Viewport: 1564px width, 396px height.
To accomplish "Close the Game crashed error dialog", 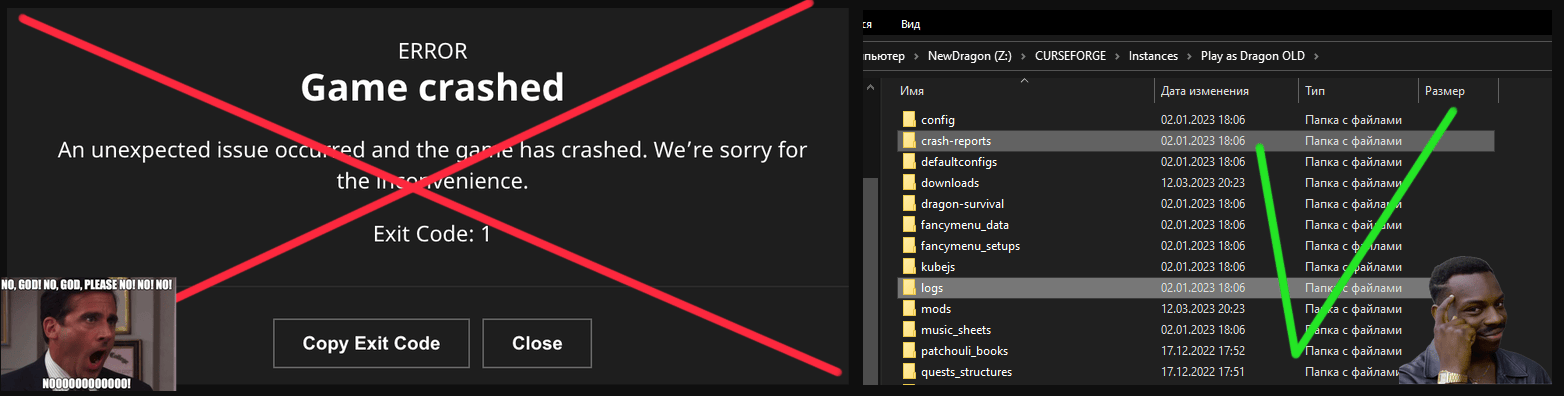I will (537, 343).
